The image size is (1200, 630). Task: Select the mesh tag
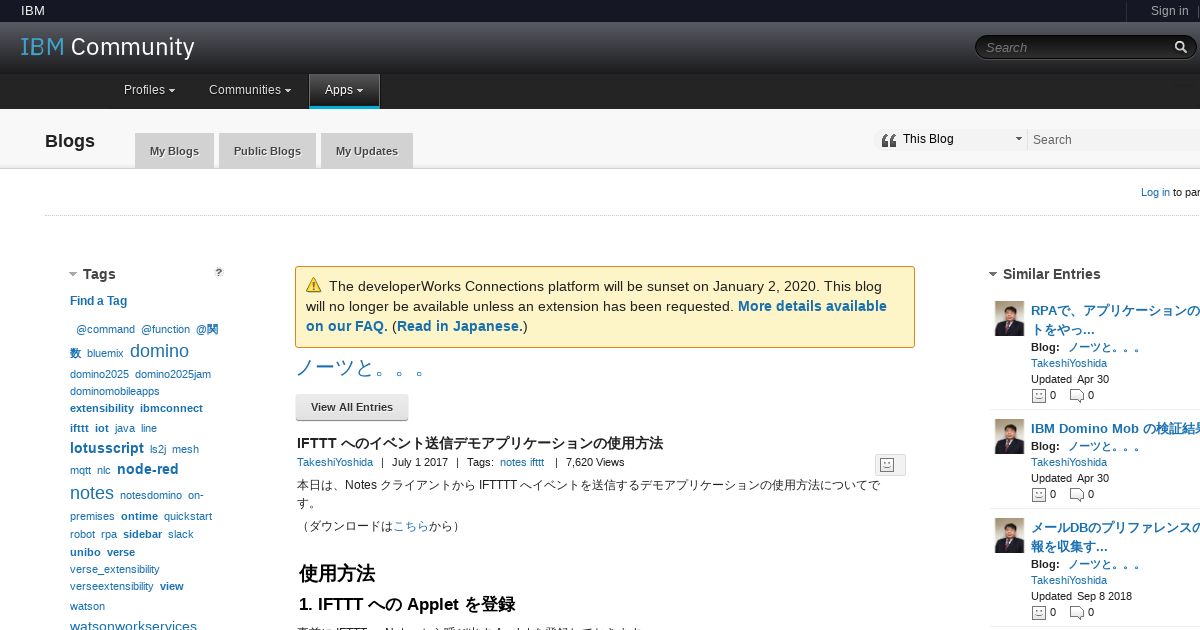(185, 449)
